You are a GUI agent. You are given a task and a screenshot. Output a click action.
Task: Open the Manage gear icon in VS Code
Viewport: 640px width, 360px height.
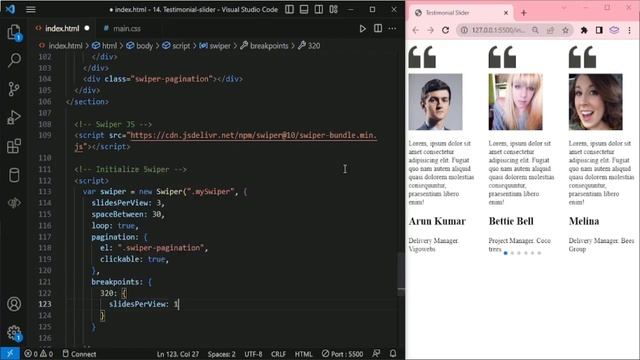(x=14, y=333)
